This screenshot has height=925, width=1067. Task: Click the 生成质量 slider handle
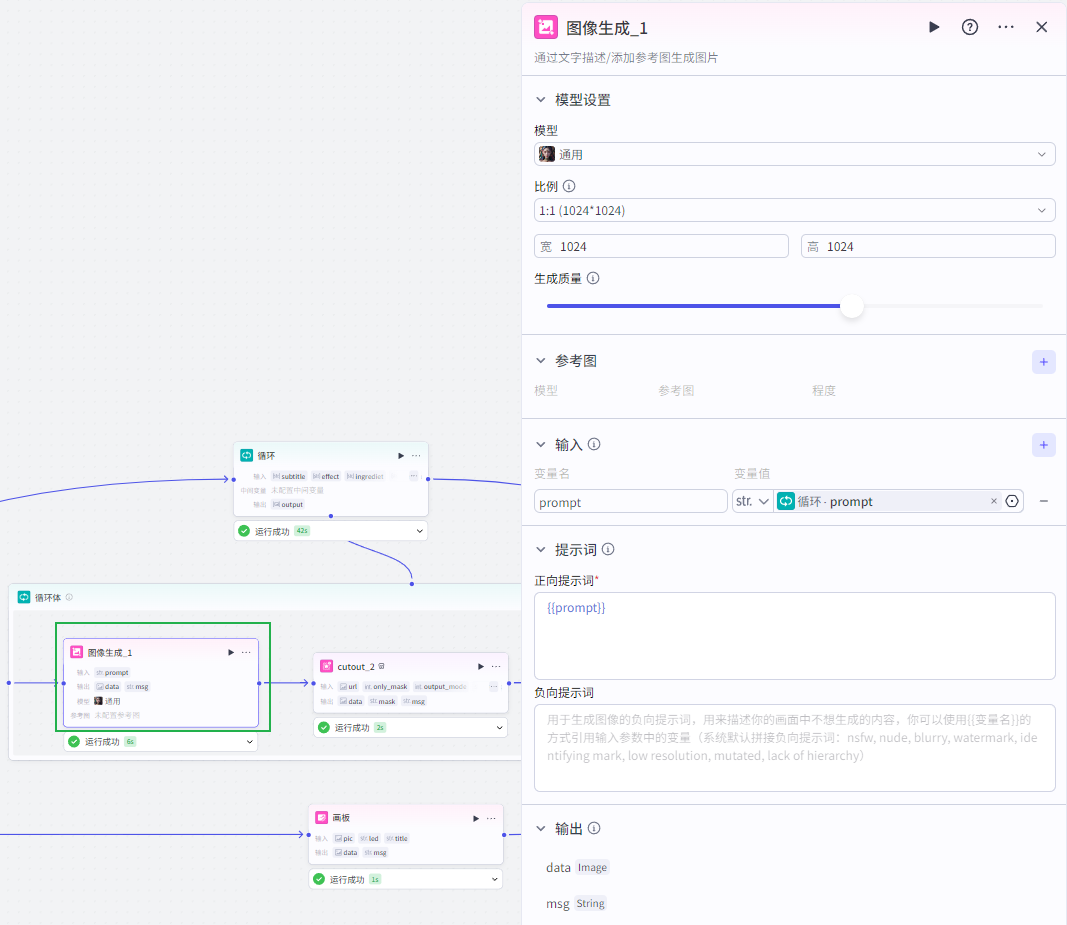coord(851,306)
